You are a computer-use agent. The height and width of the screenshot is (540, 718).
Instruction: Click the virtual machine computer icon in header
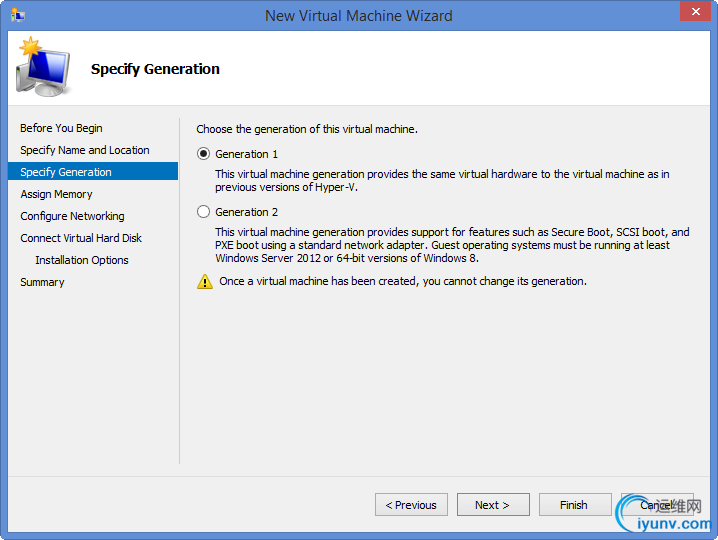coord(43,67)
